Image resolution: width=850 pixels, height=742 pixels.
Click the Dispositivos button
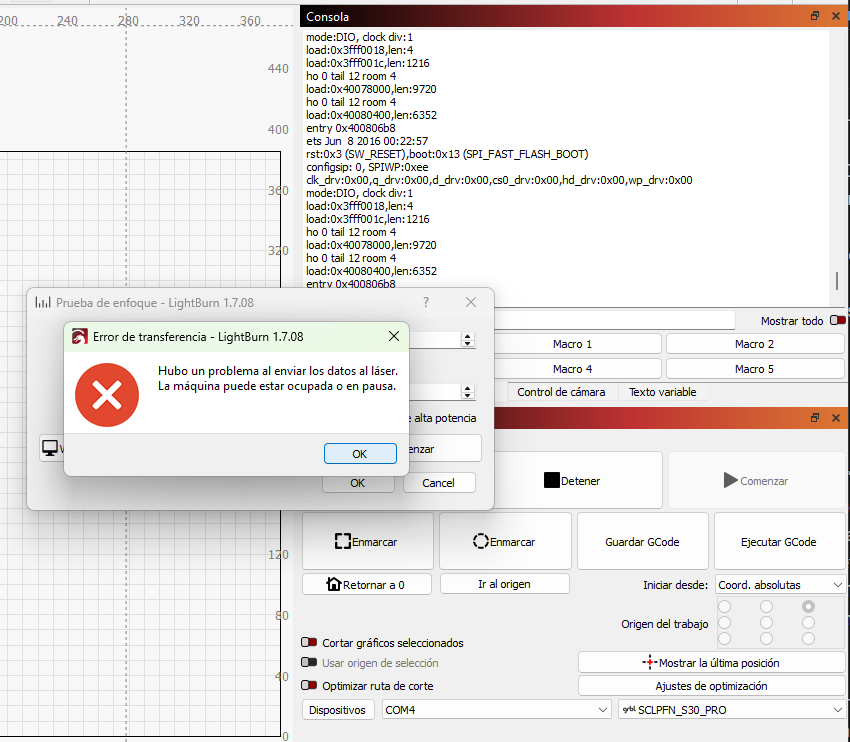pyautogui.click(x=338, y=709)
